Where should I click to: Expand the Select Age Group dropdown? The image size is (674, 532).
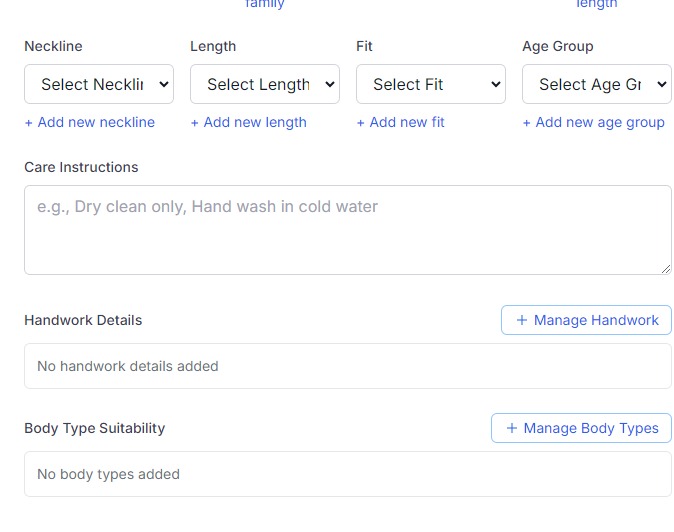[x=596, y=85]
